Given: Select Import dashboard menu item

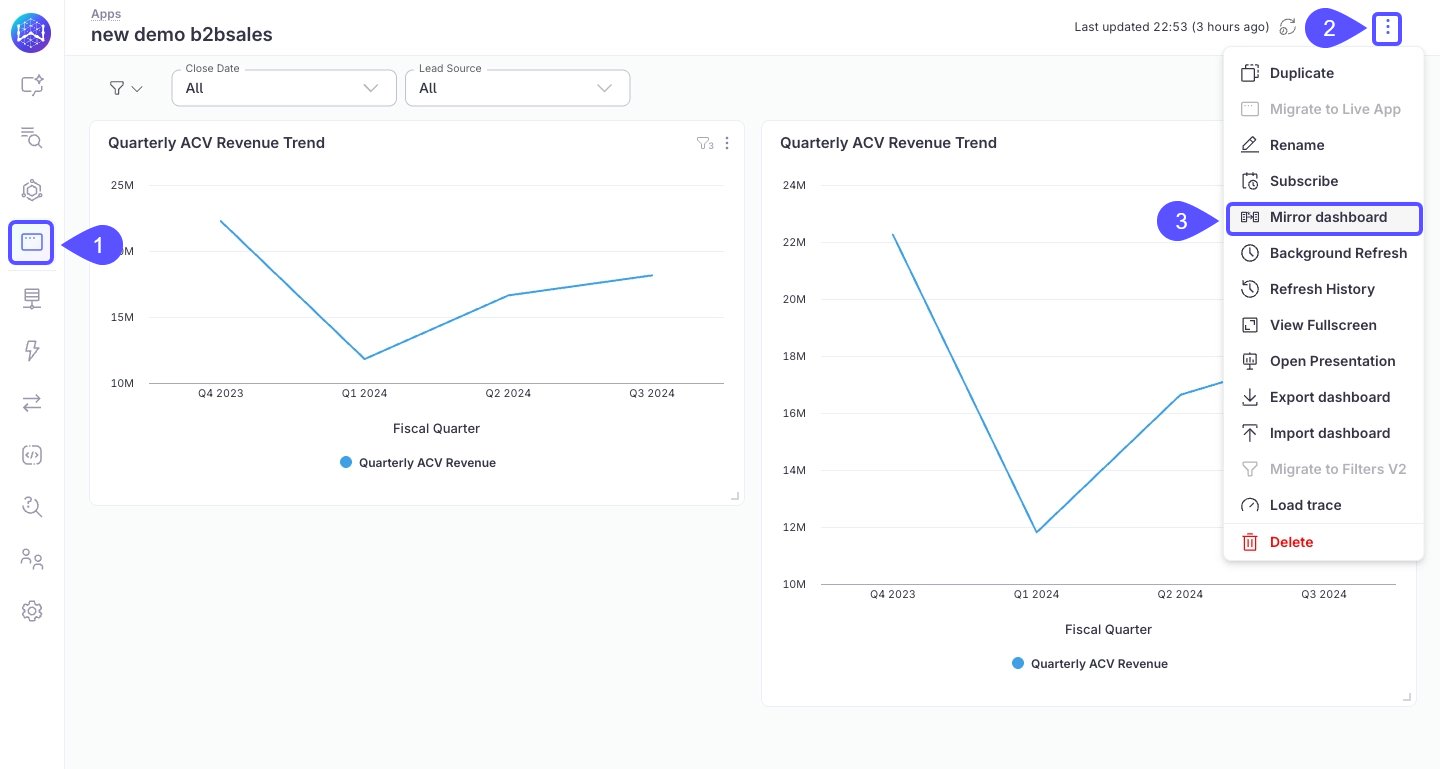Looking at the screenshot, I should (1323, 433).
